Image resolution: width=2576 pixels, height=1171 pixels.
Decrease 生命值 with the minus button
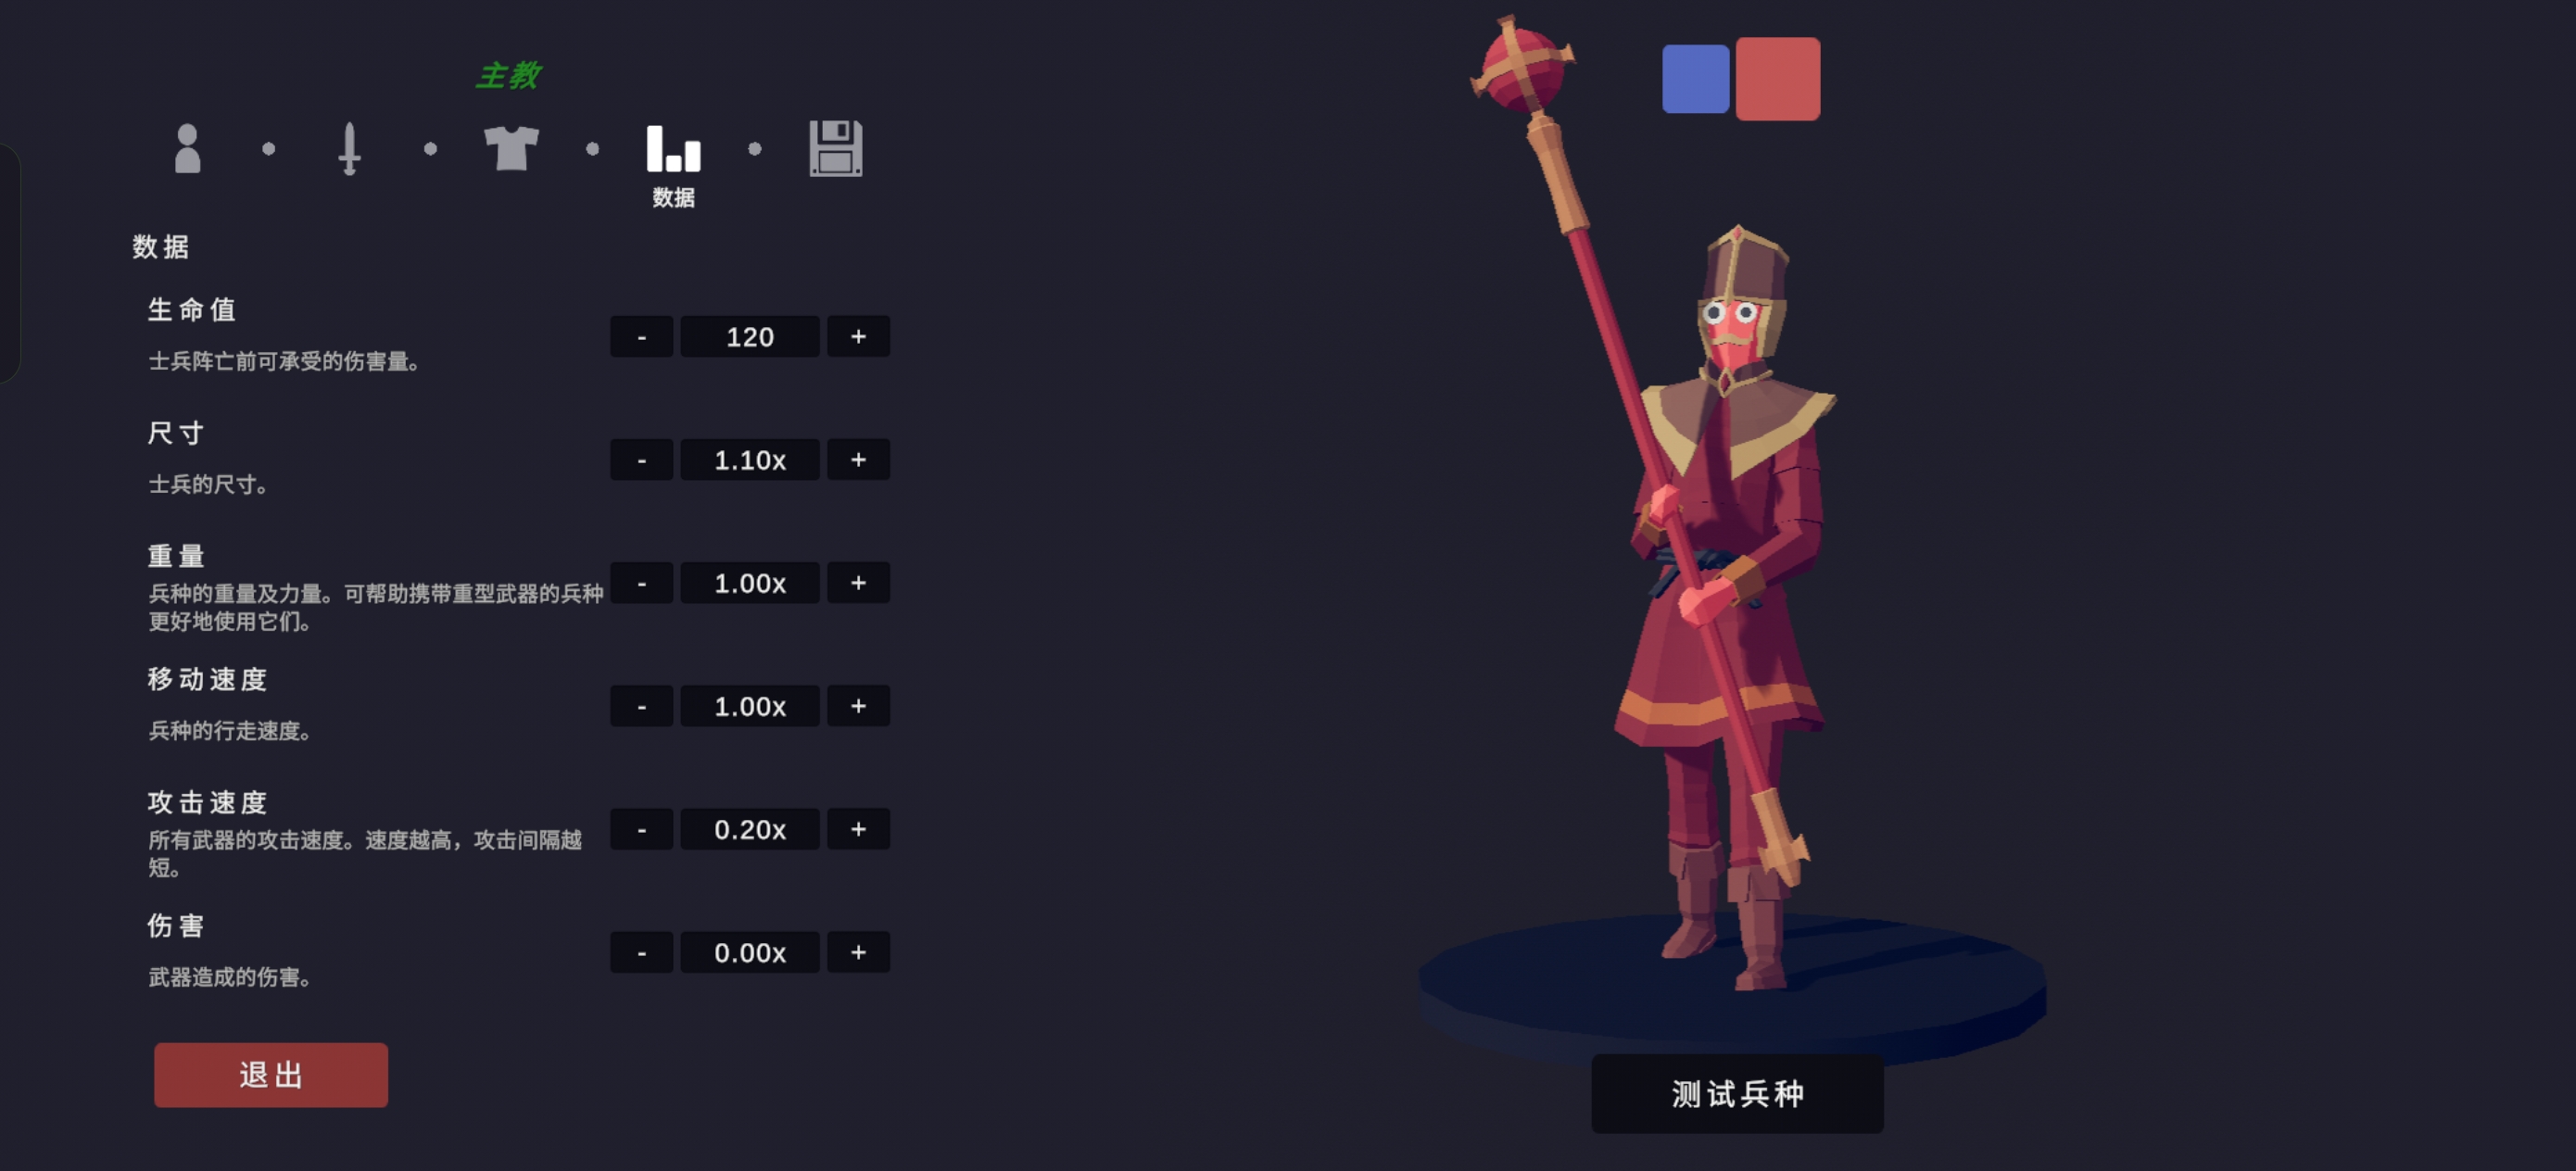coord(641,337)
